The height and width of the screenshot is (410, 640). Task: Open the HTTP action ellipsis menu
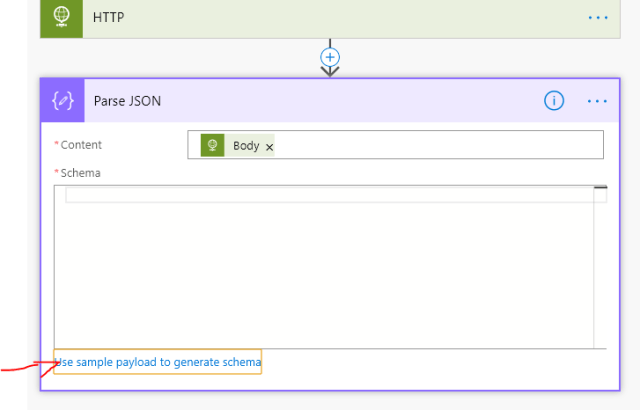point(598,17)
